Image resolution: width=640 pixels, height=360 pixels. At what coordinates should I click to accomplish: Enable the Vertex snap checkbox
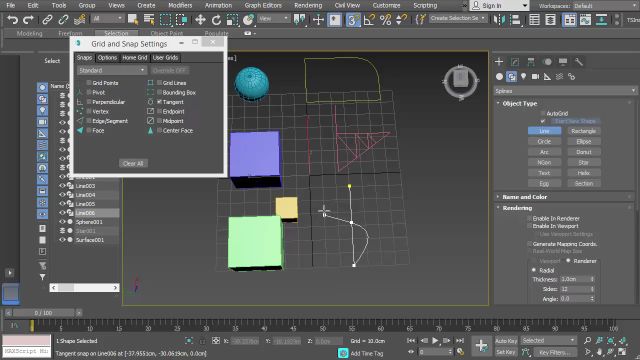point(89,111)
